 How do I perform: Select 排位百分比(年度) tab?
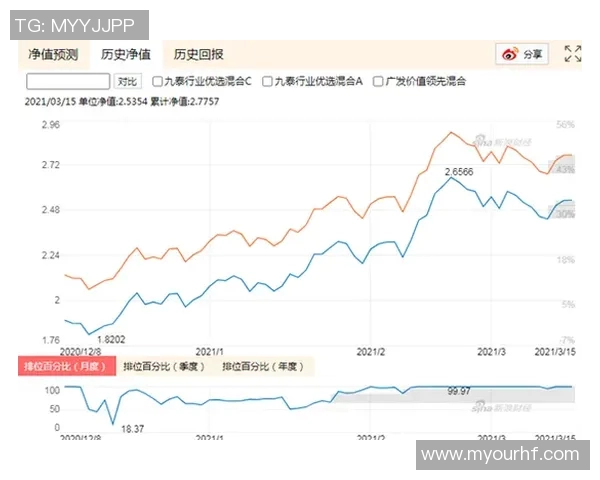(x=263, y=367)
